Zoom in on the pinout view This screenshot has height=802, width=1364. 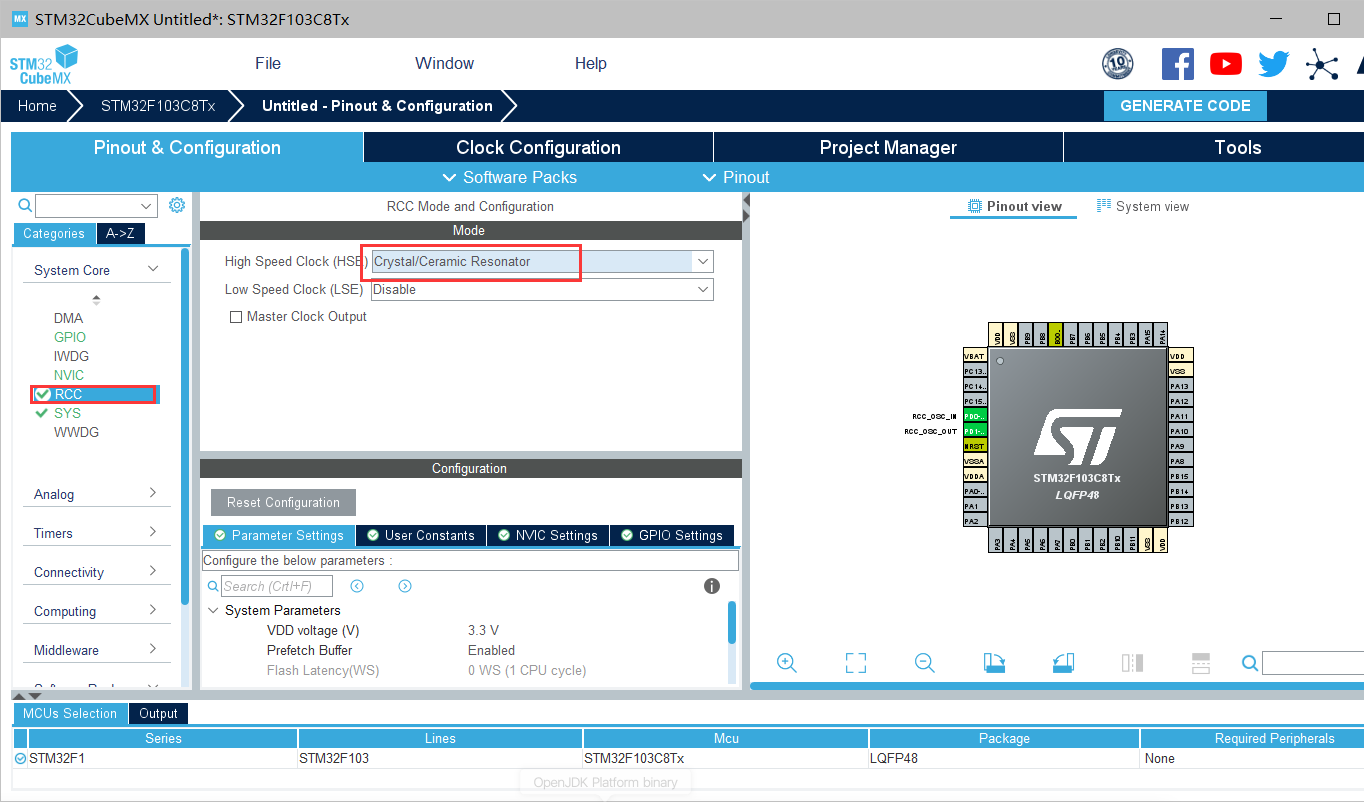pos(787,663)
